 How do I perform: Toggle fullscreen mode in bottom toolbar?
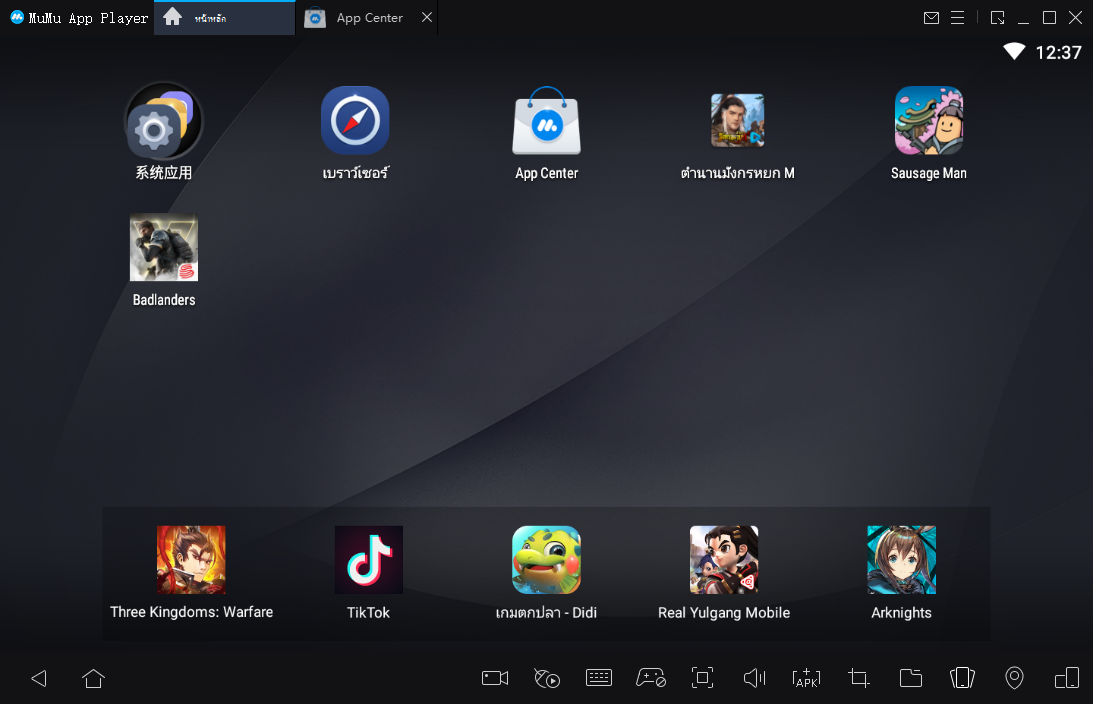703,678
